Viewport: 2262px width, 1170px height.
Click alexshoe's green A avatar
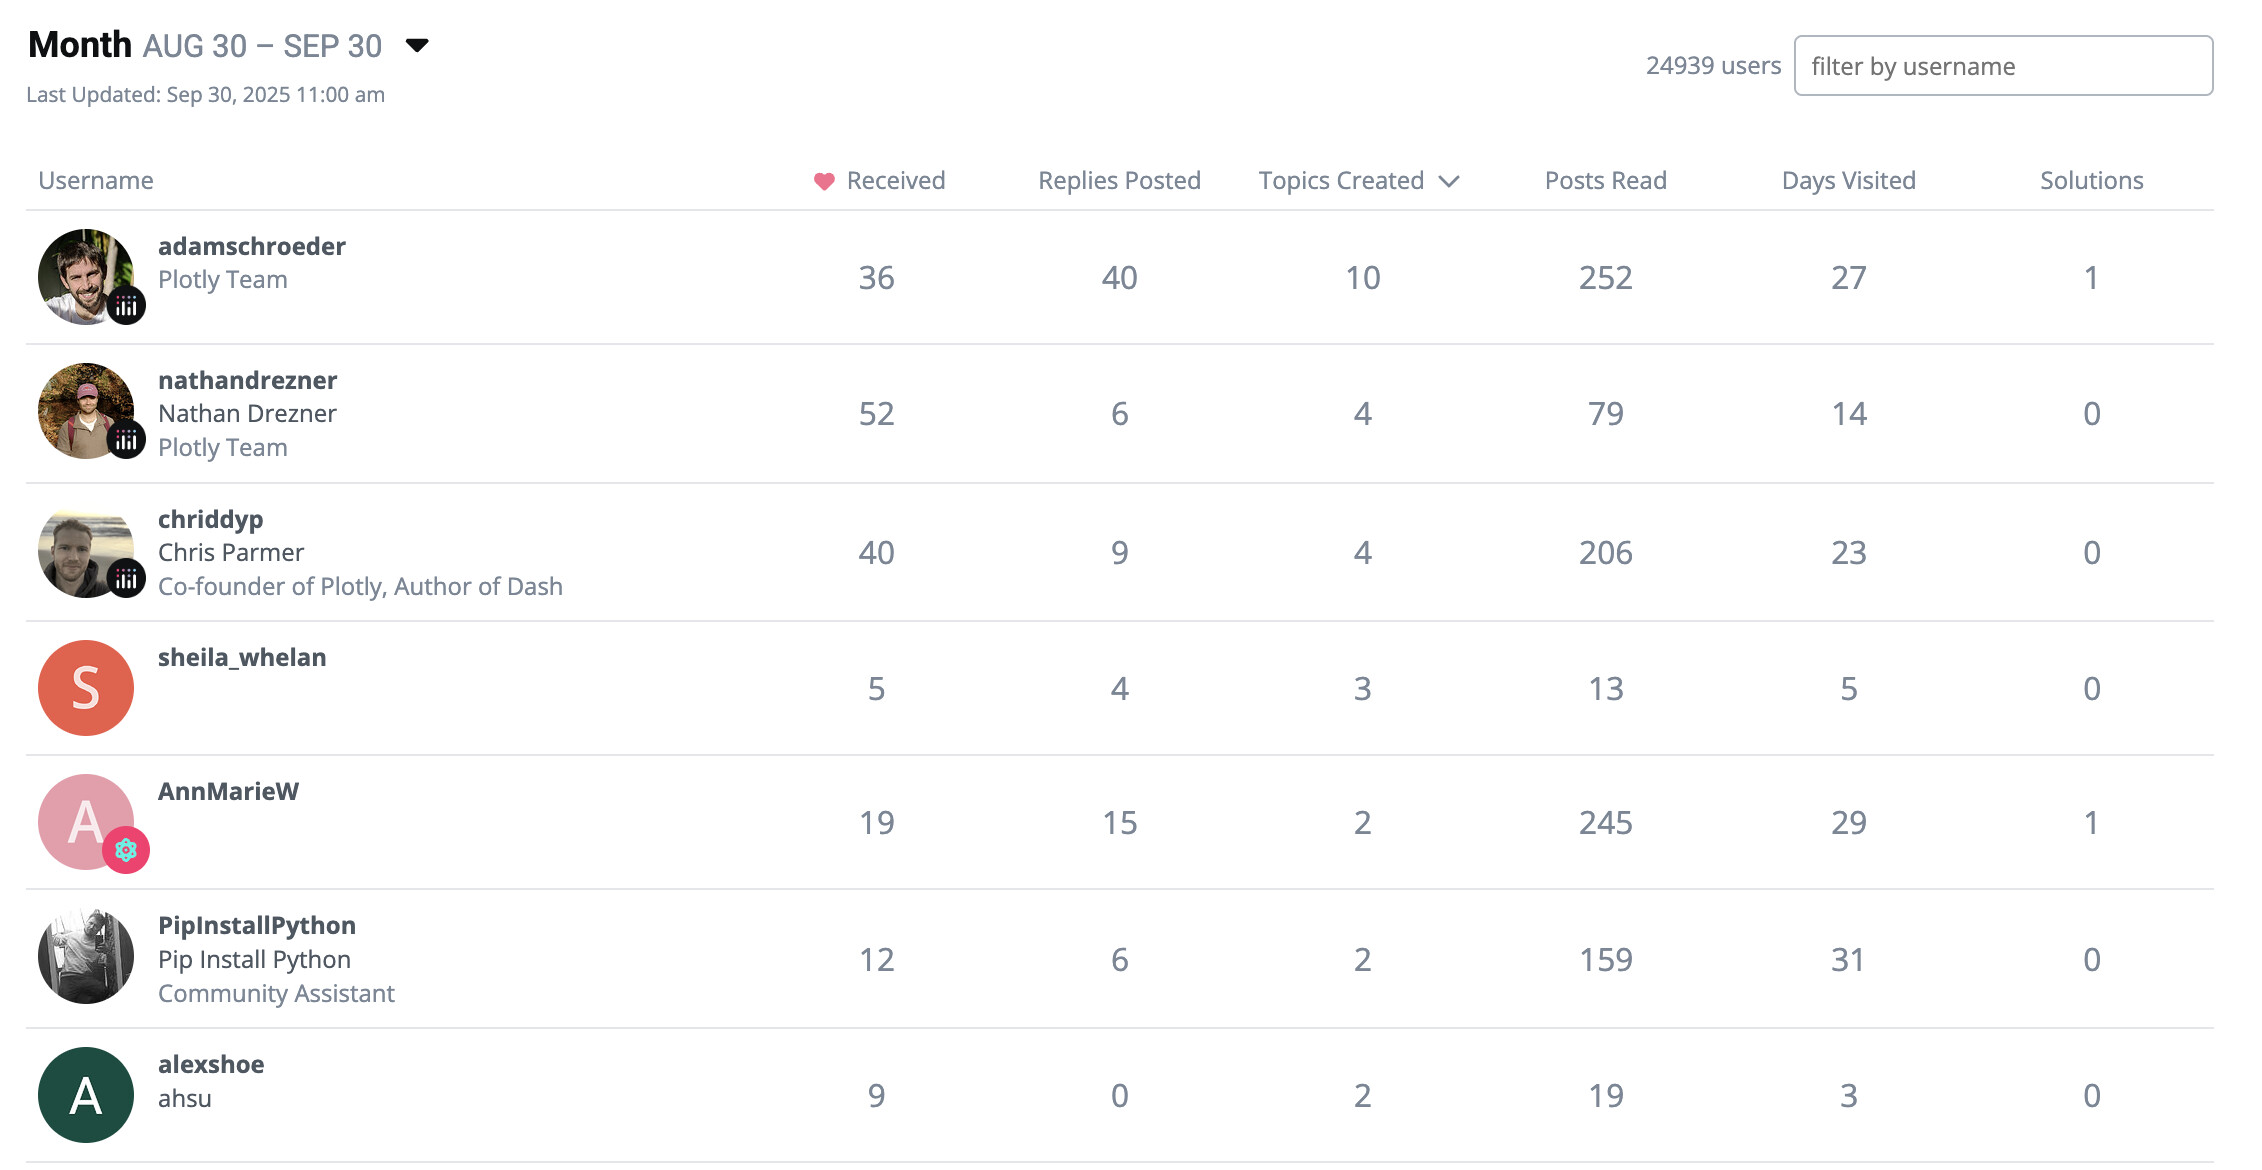click(86, 1095)
